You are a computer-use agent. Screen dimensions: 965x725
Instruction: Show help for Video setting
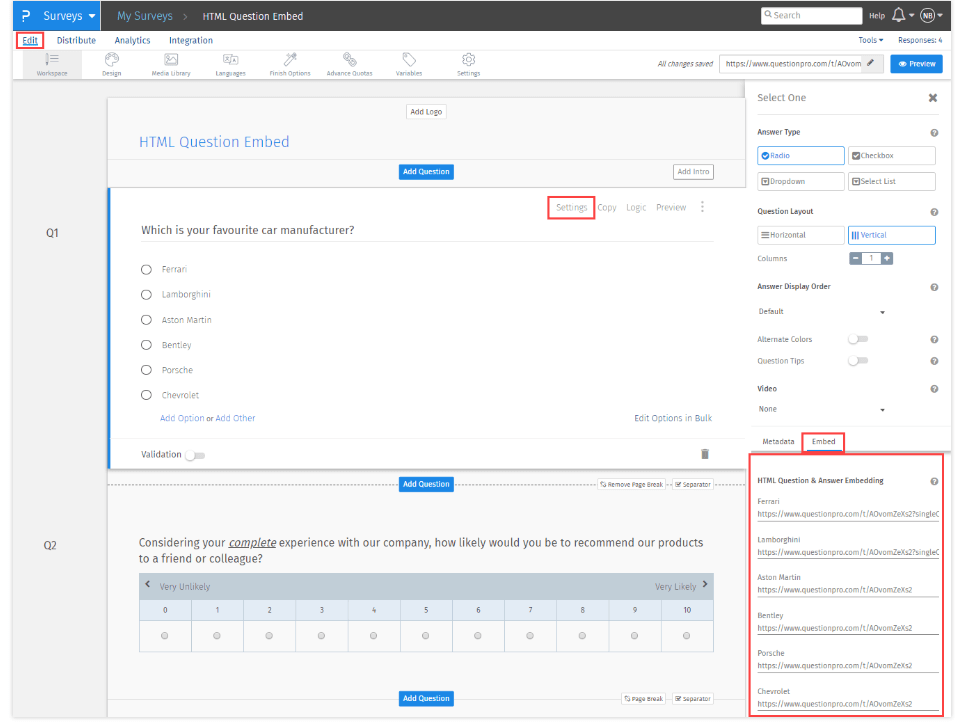click(x=934, y=389)
